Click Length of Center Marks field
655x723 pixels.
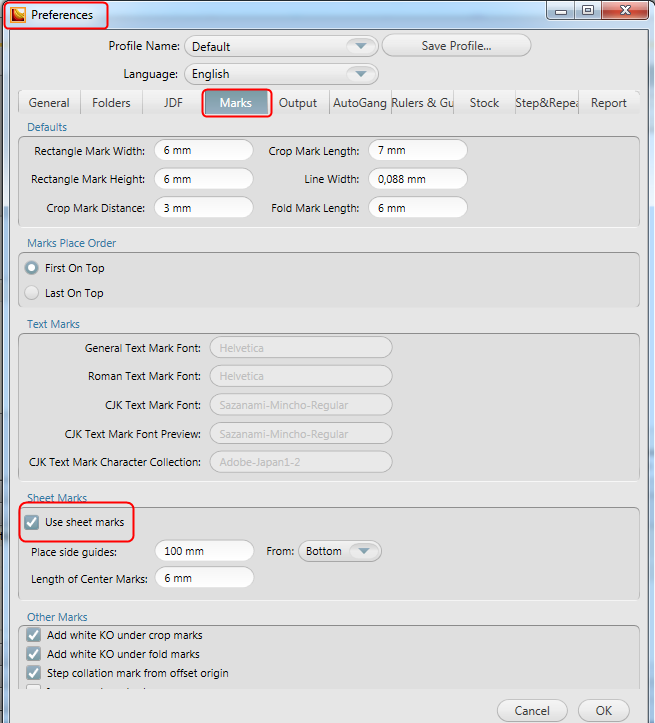(204, 578)
